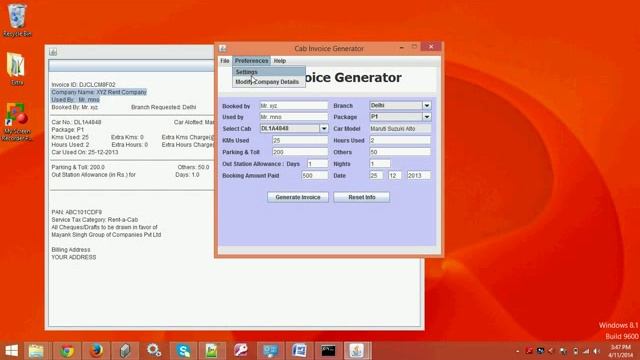Click the Windows Start button
640x360 pixels.
pyautogui.click(x=11, y=351)
